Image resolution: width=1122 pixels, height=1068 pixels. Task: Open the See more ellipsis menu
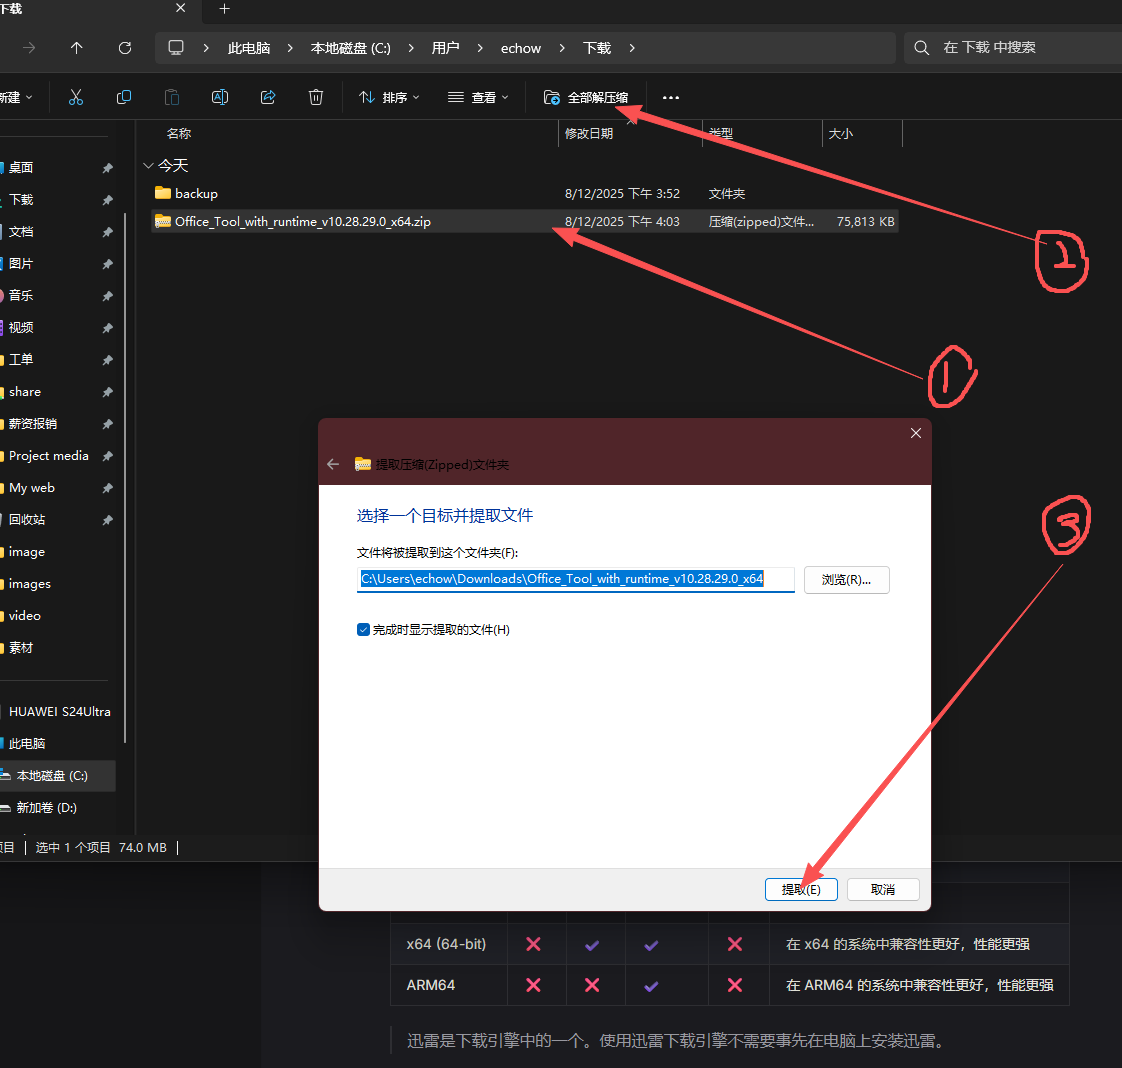coord(671,97)
